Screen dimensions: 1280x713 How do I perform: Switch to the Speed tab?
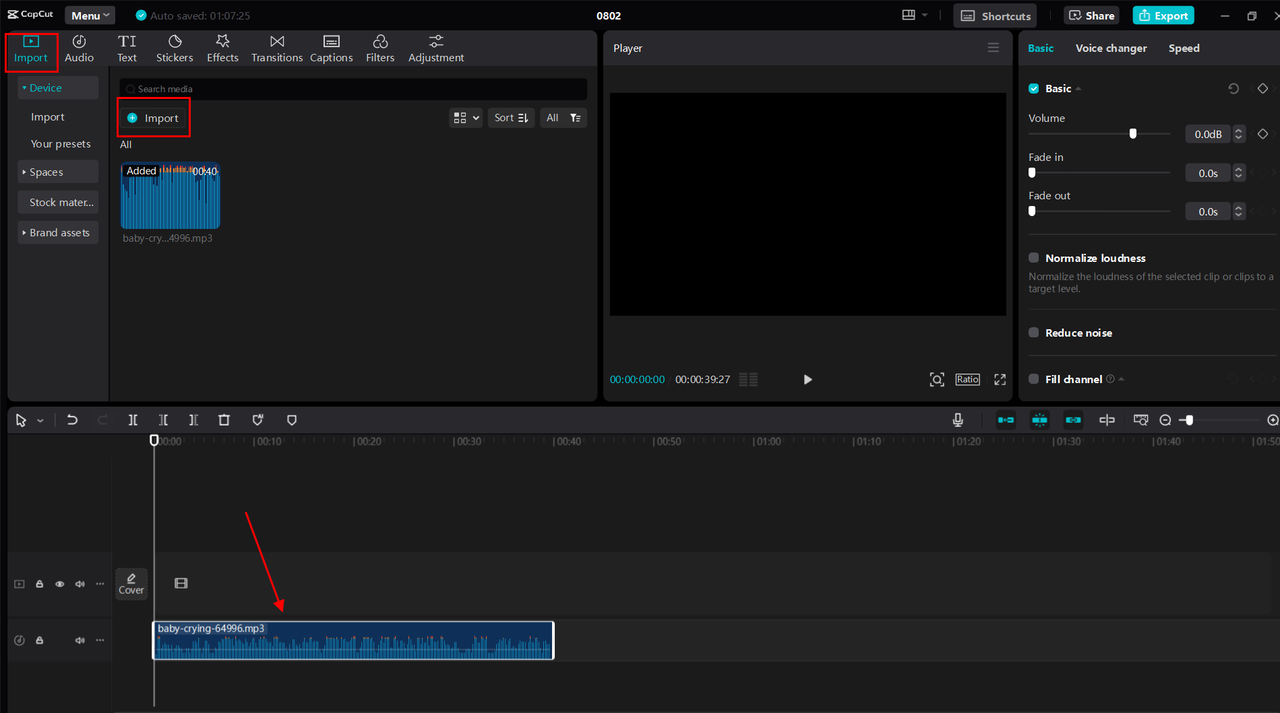point(1184,48)
